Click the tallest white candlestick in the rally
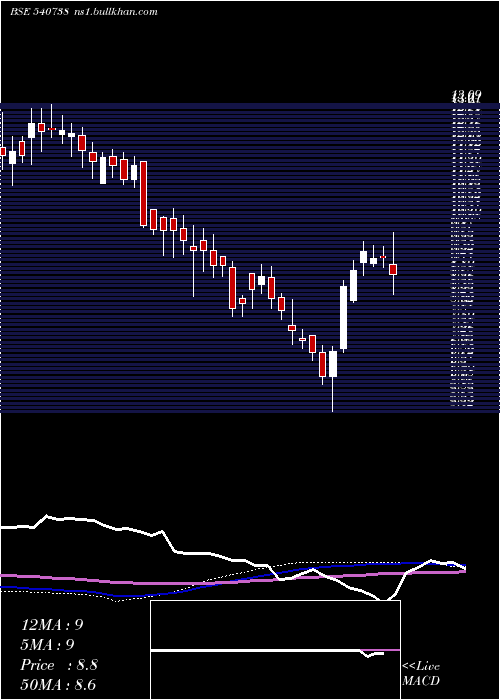500x700 pixels. pyautogui.click(x=343, y=317)
